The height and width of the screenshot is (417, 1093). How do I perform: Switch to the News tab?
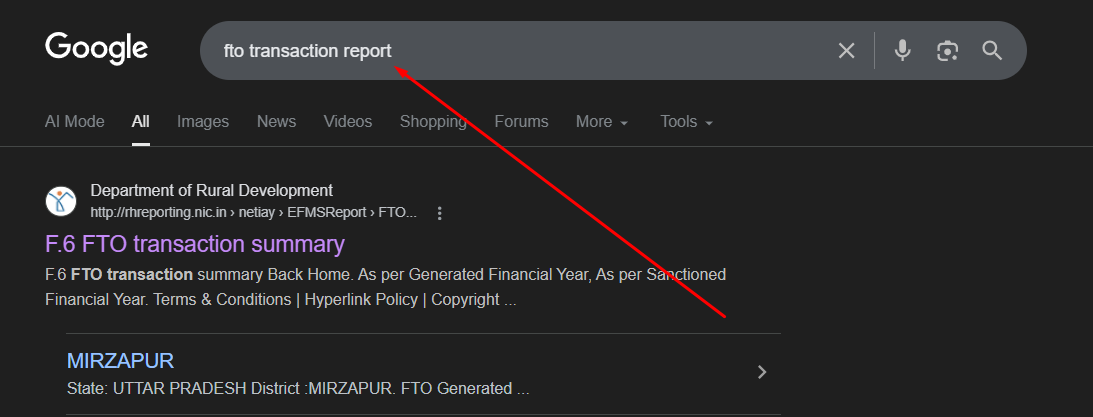pos(276,122)
